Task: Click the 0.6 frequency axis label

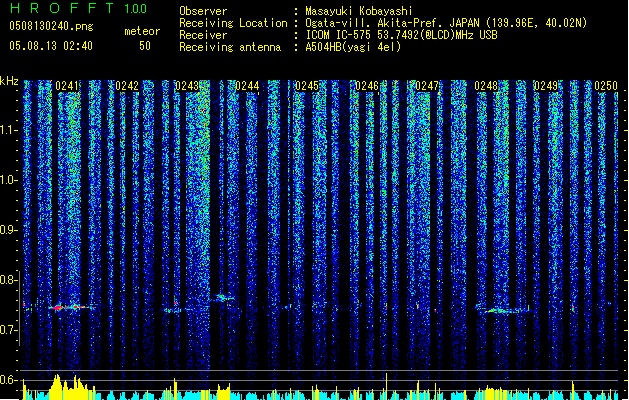Action: [8, 380]
